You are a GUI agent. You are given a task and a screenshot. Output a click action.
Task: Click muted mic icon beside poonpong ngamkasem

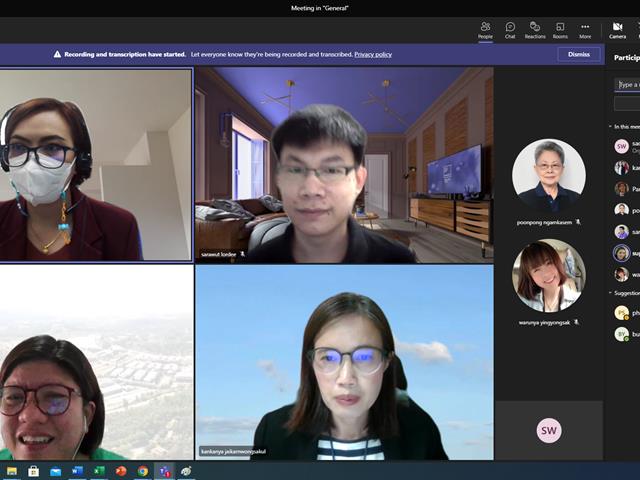click(578, 222)
